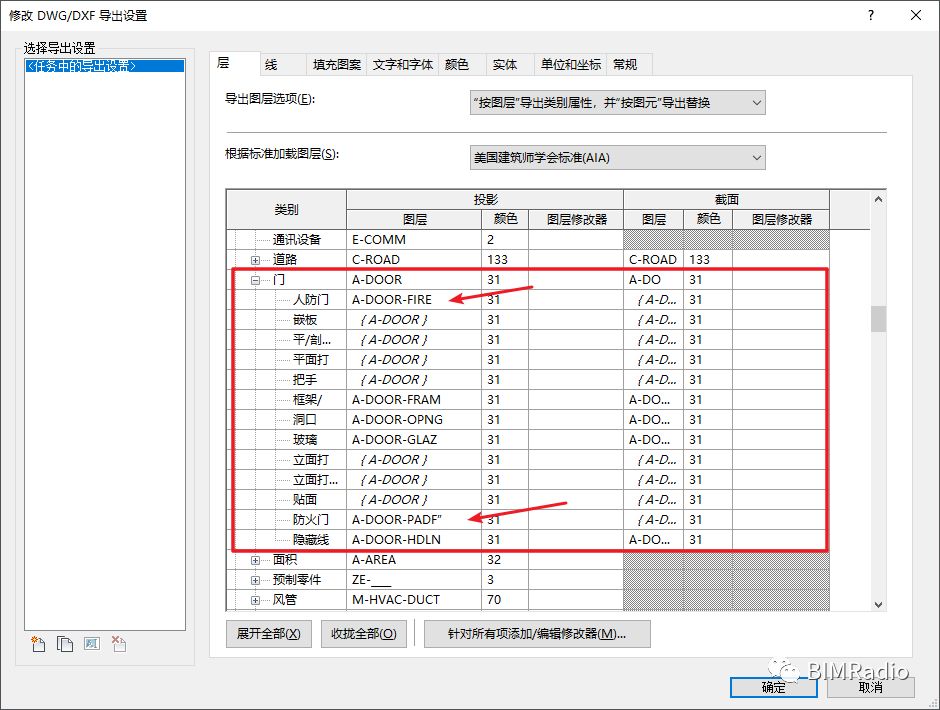
Task: Click the 展开全部 button
Action: [x=269, y=634]
